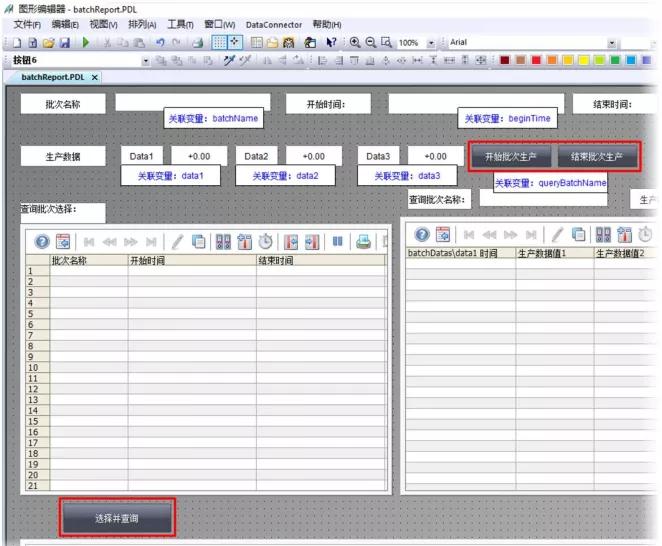The image size is (662, 546).
Task: Click the Data3 +0.00 value field
Action: [435, 156]
